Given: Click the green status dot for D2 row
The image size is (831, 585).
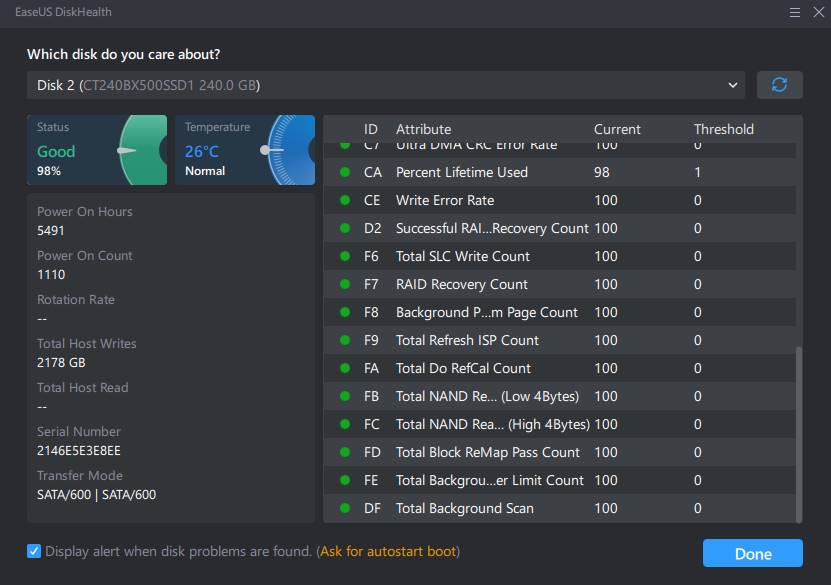Looking at the screenshot, I should (345, 228).
